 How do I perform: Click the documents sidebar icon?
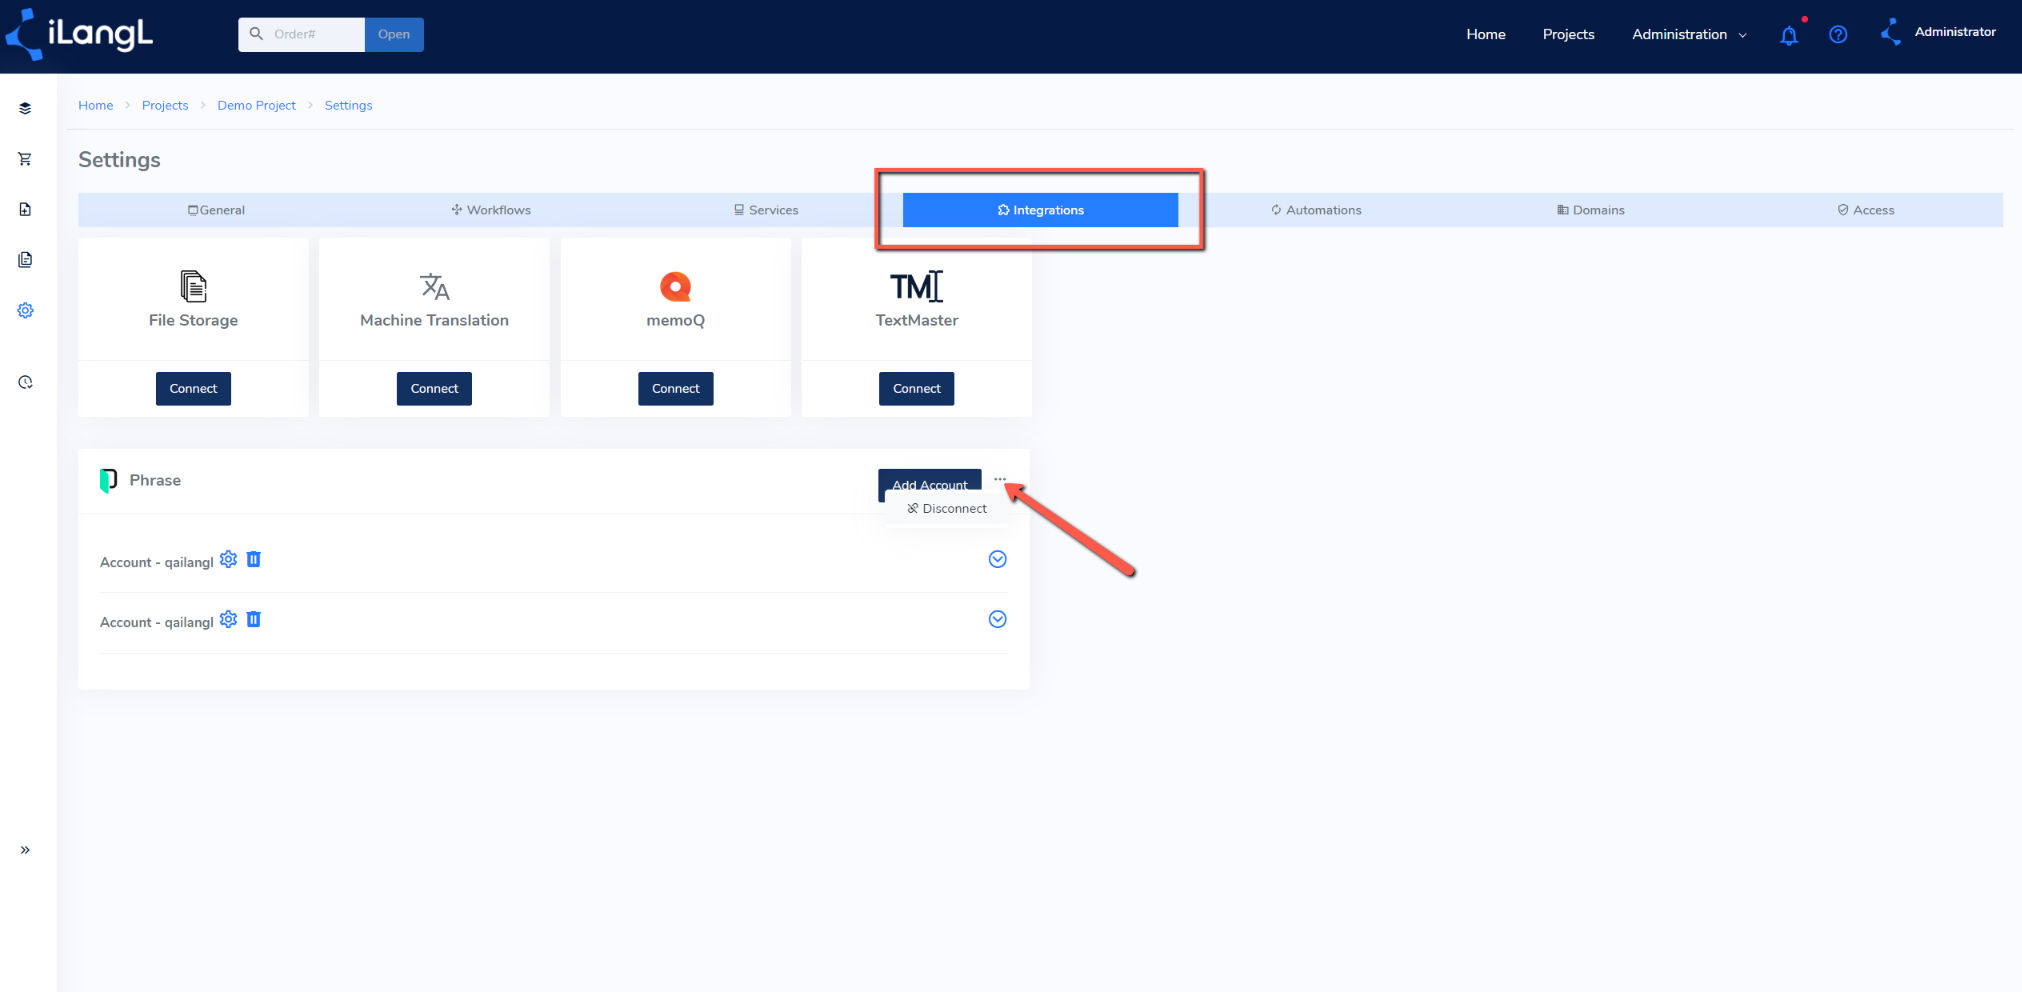pyautogui.click(x=25, y=260)
